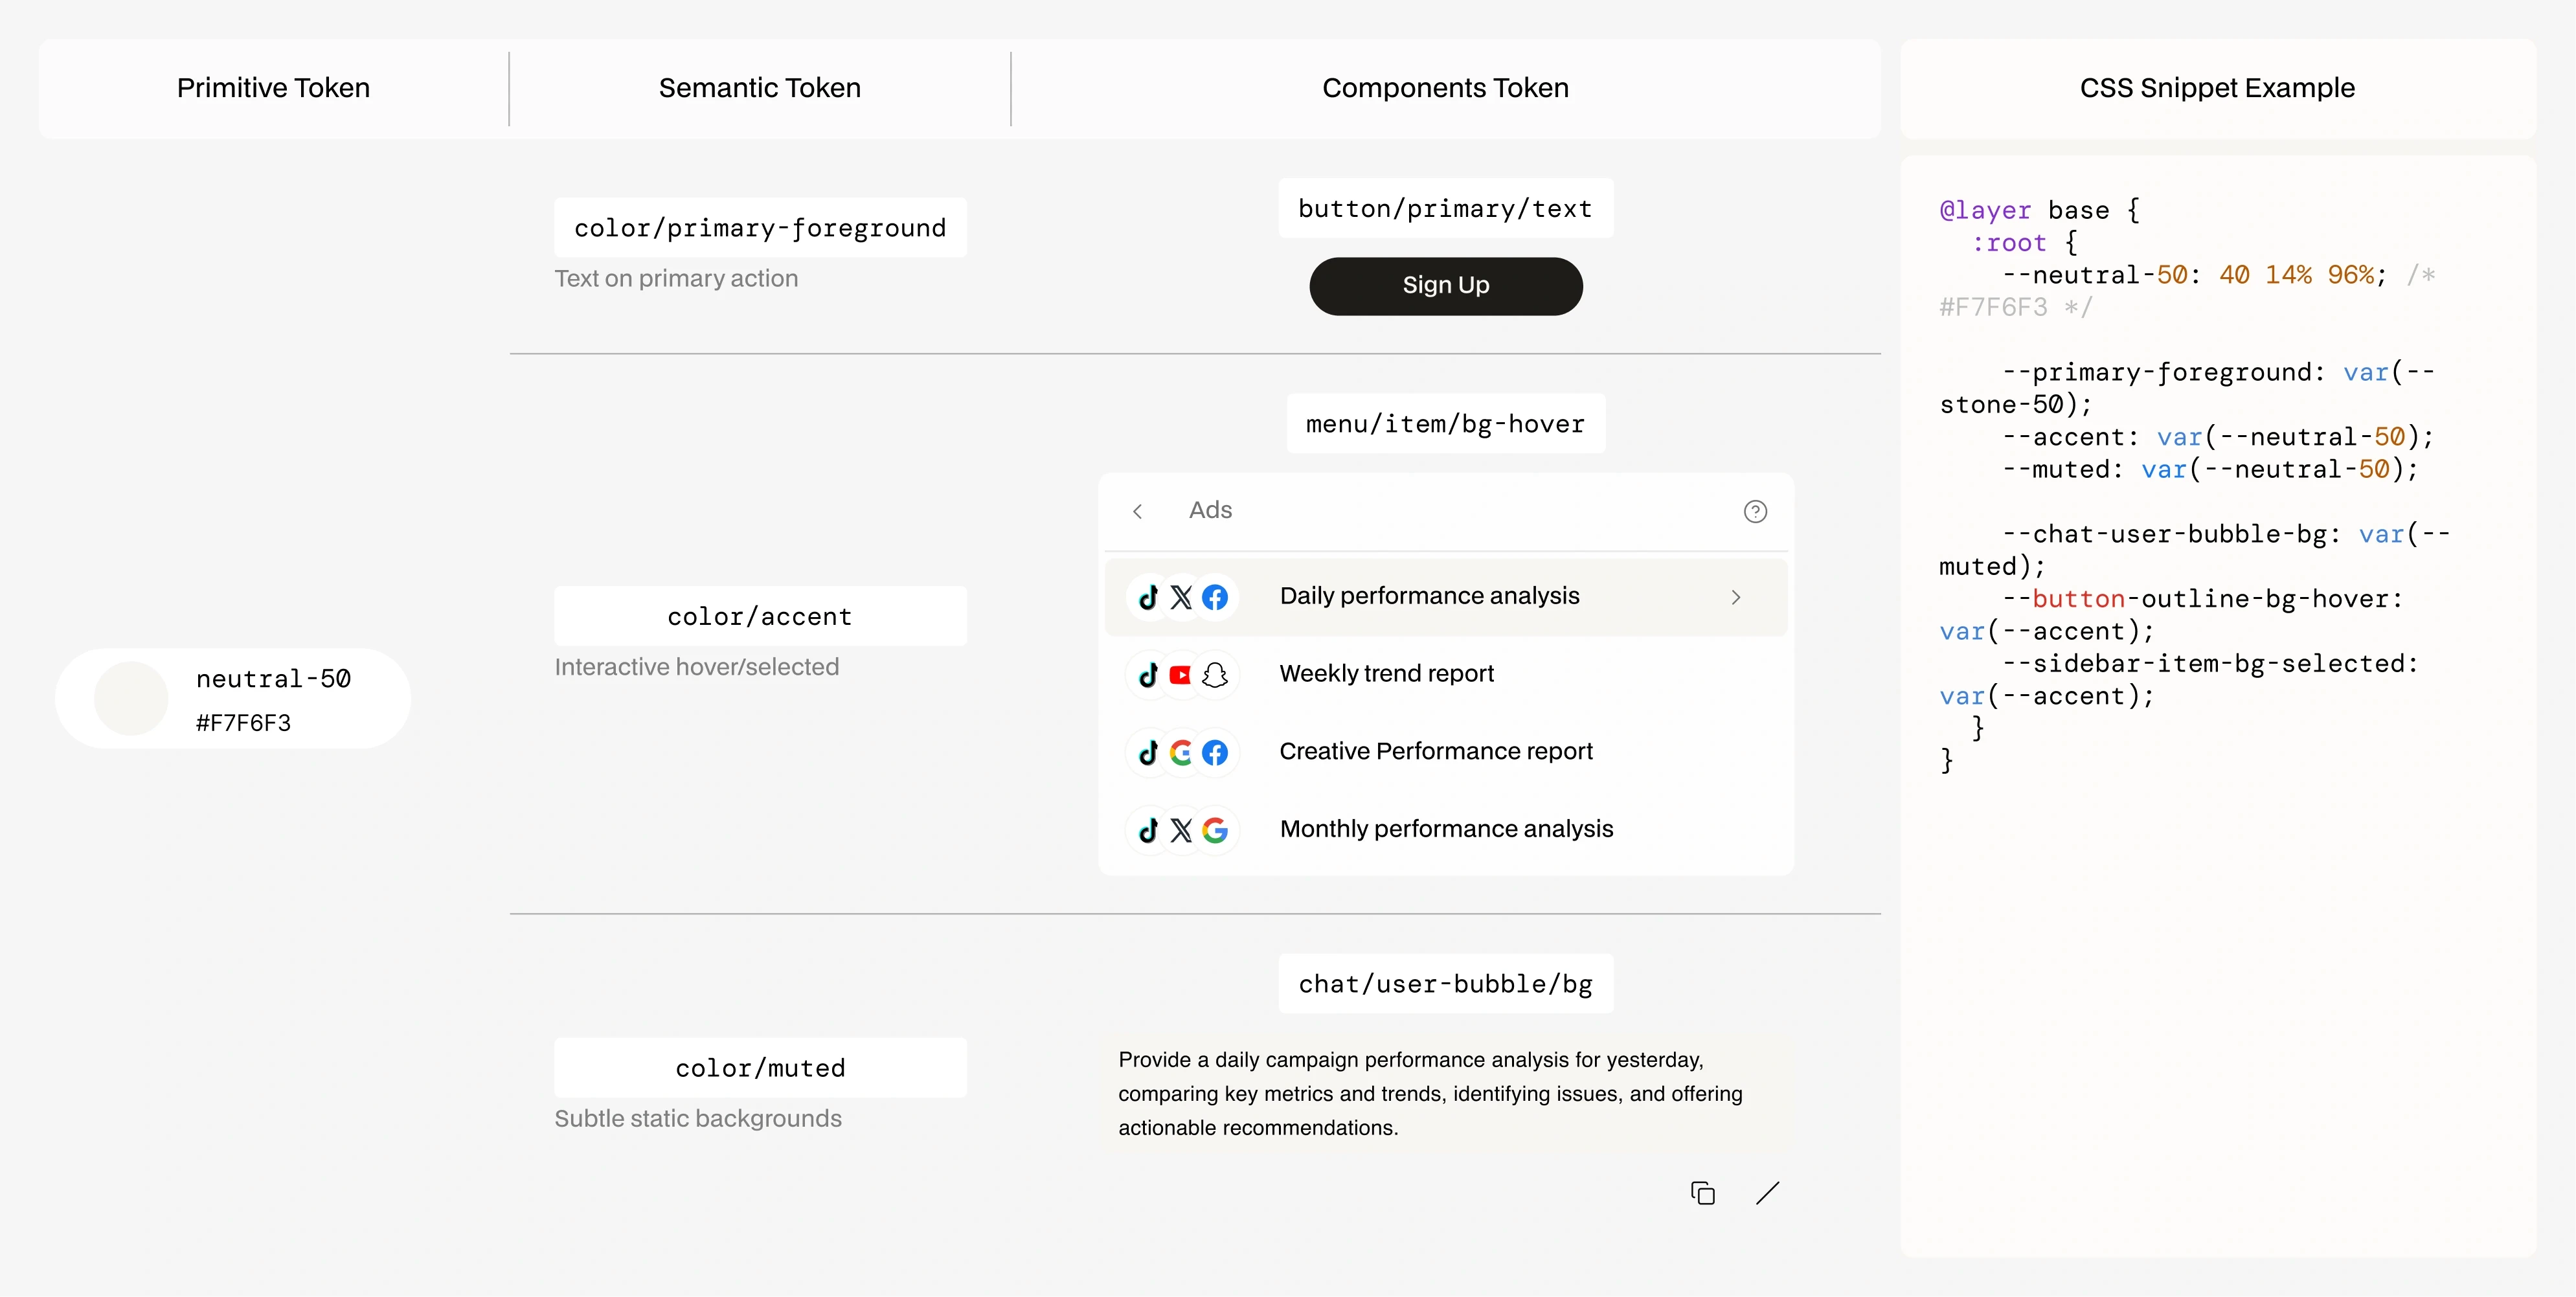Select the Snapchat icon in Weekly trend report
2576x1297 pixels.
pos(1216,674)
